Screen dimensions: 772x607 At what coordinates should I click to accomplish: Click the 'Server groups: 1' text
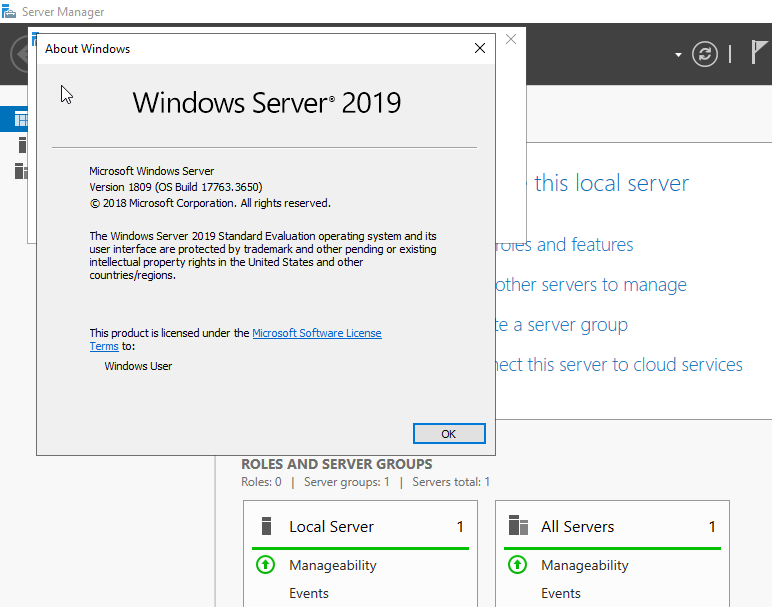click(347, 482)
